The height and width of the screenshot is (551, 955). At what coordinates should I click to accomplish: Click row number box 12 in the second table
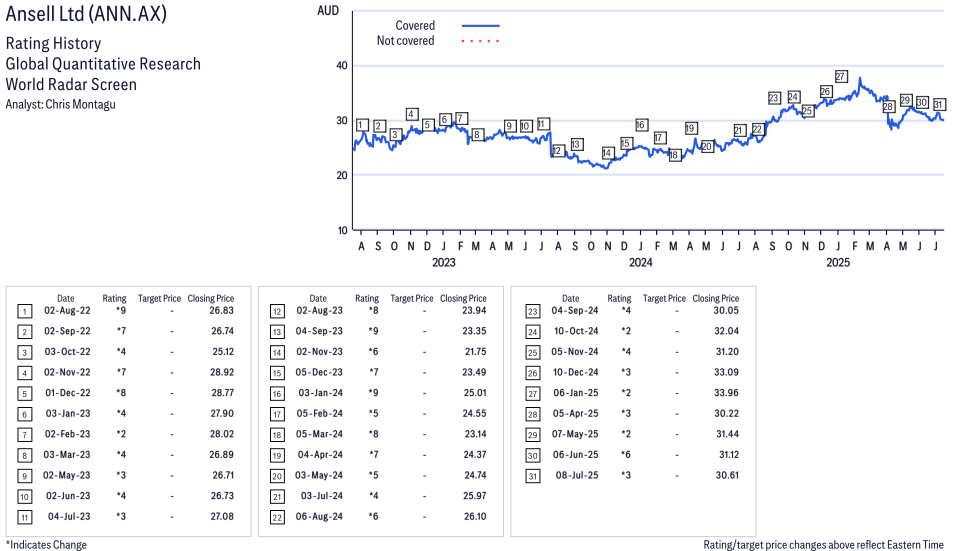(277, 312)
